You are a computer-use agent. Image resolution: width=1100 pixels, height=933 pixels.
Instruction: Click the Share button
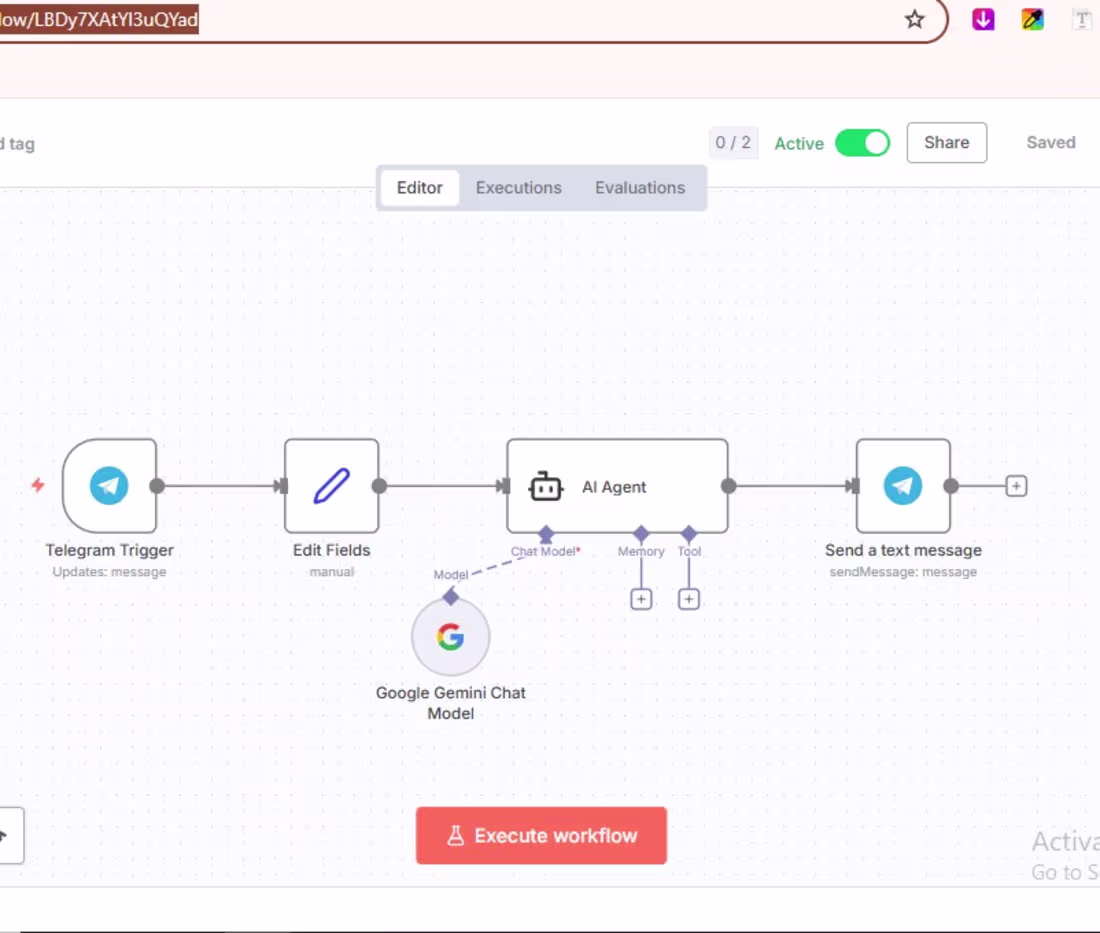pyautogui.click(x=946, y=142)
